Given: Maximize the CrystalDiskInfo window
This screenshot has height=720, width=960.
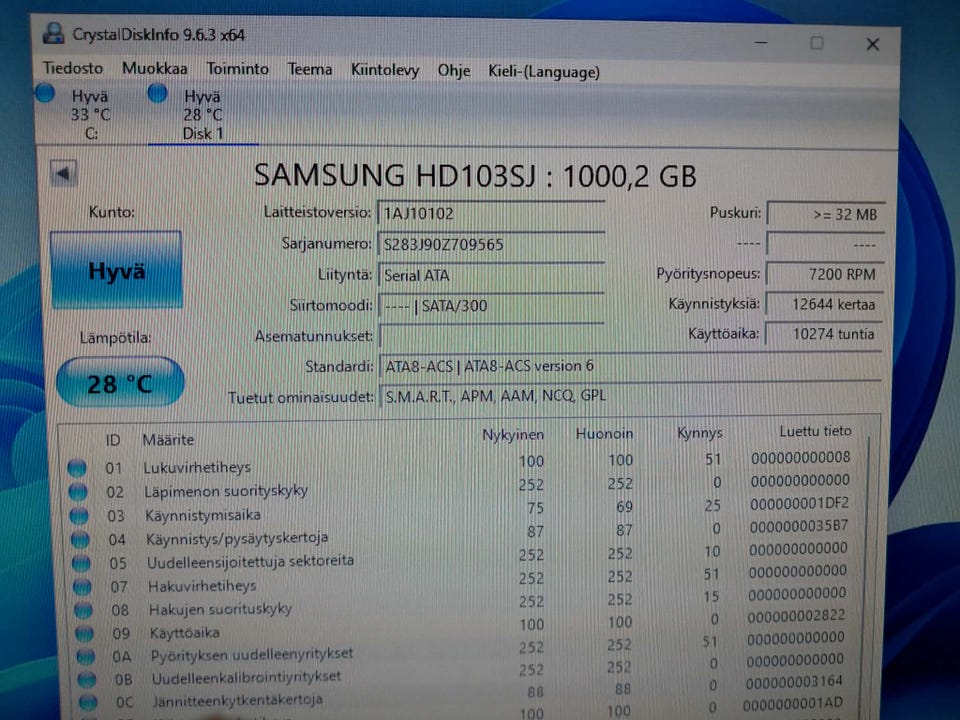Looking at the screenshot, I should coord(817,43).
